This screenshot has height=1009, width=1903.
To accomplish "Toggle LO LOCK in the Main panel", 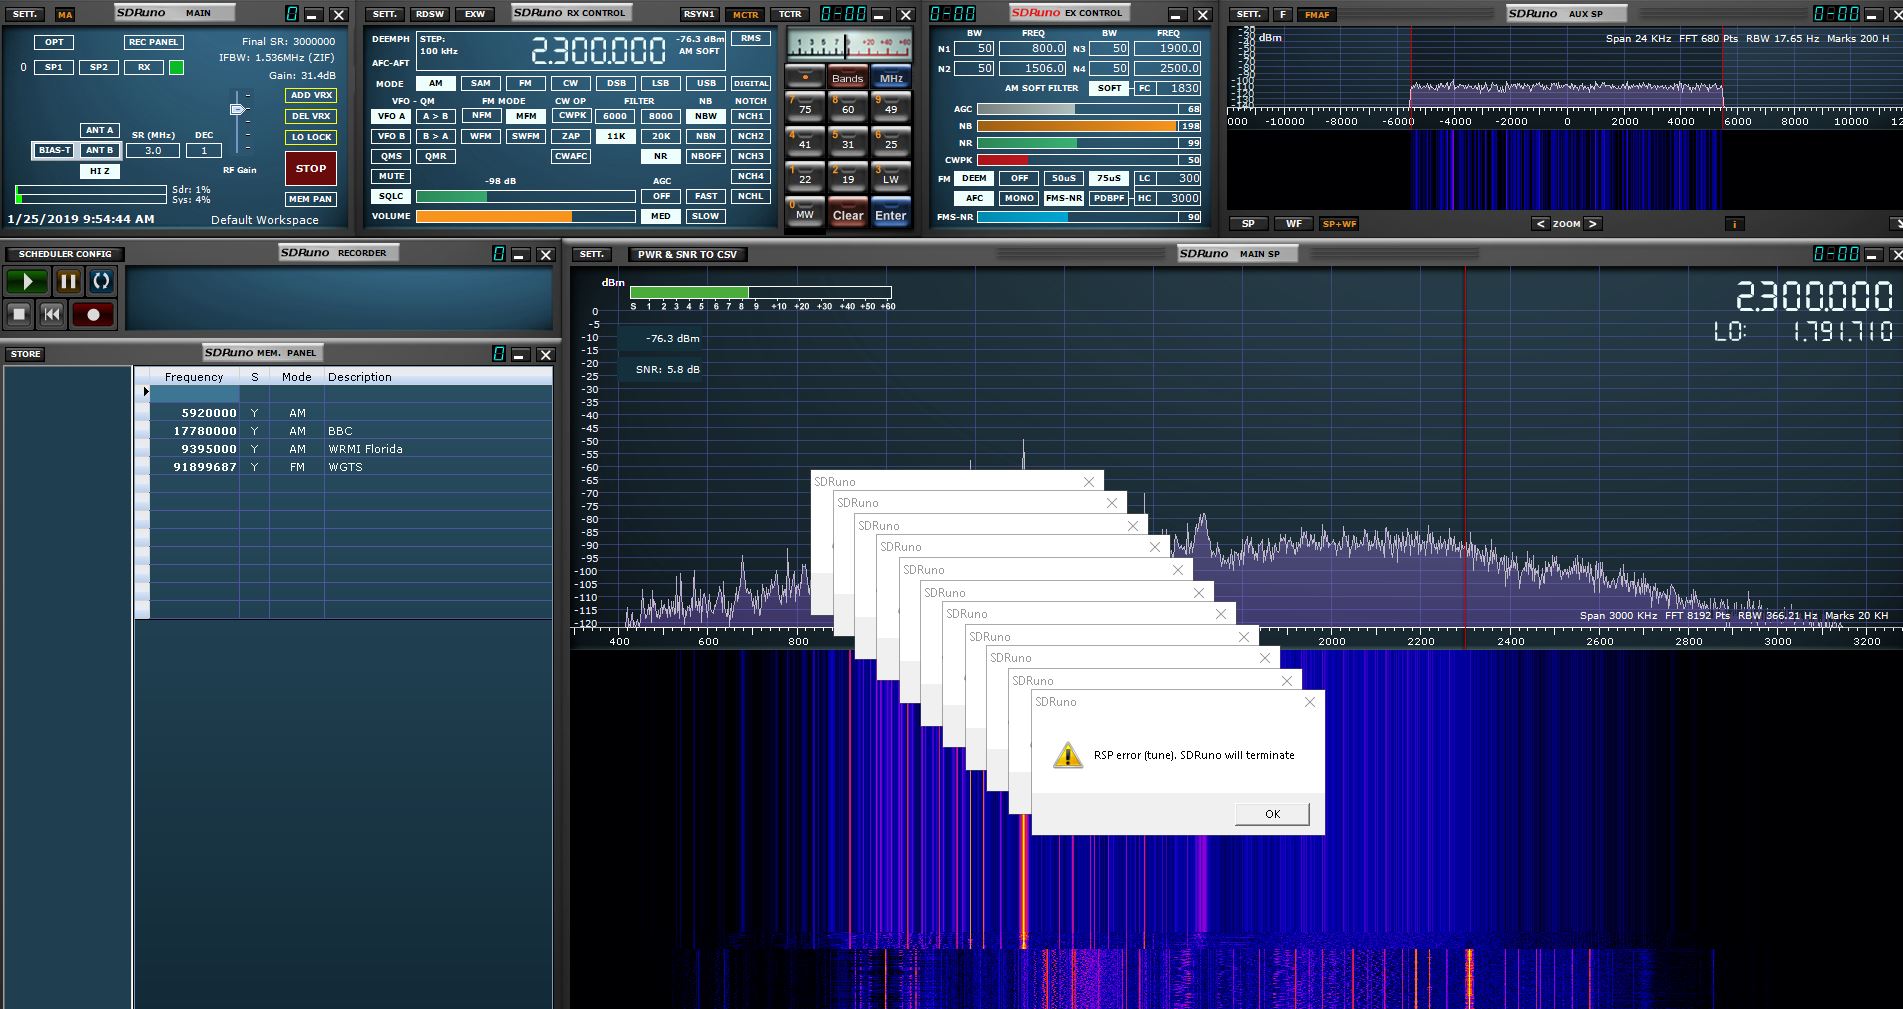I will (311, 137).
